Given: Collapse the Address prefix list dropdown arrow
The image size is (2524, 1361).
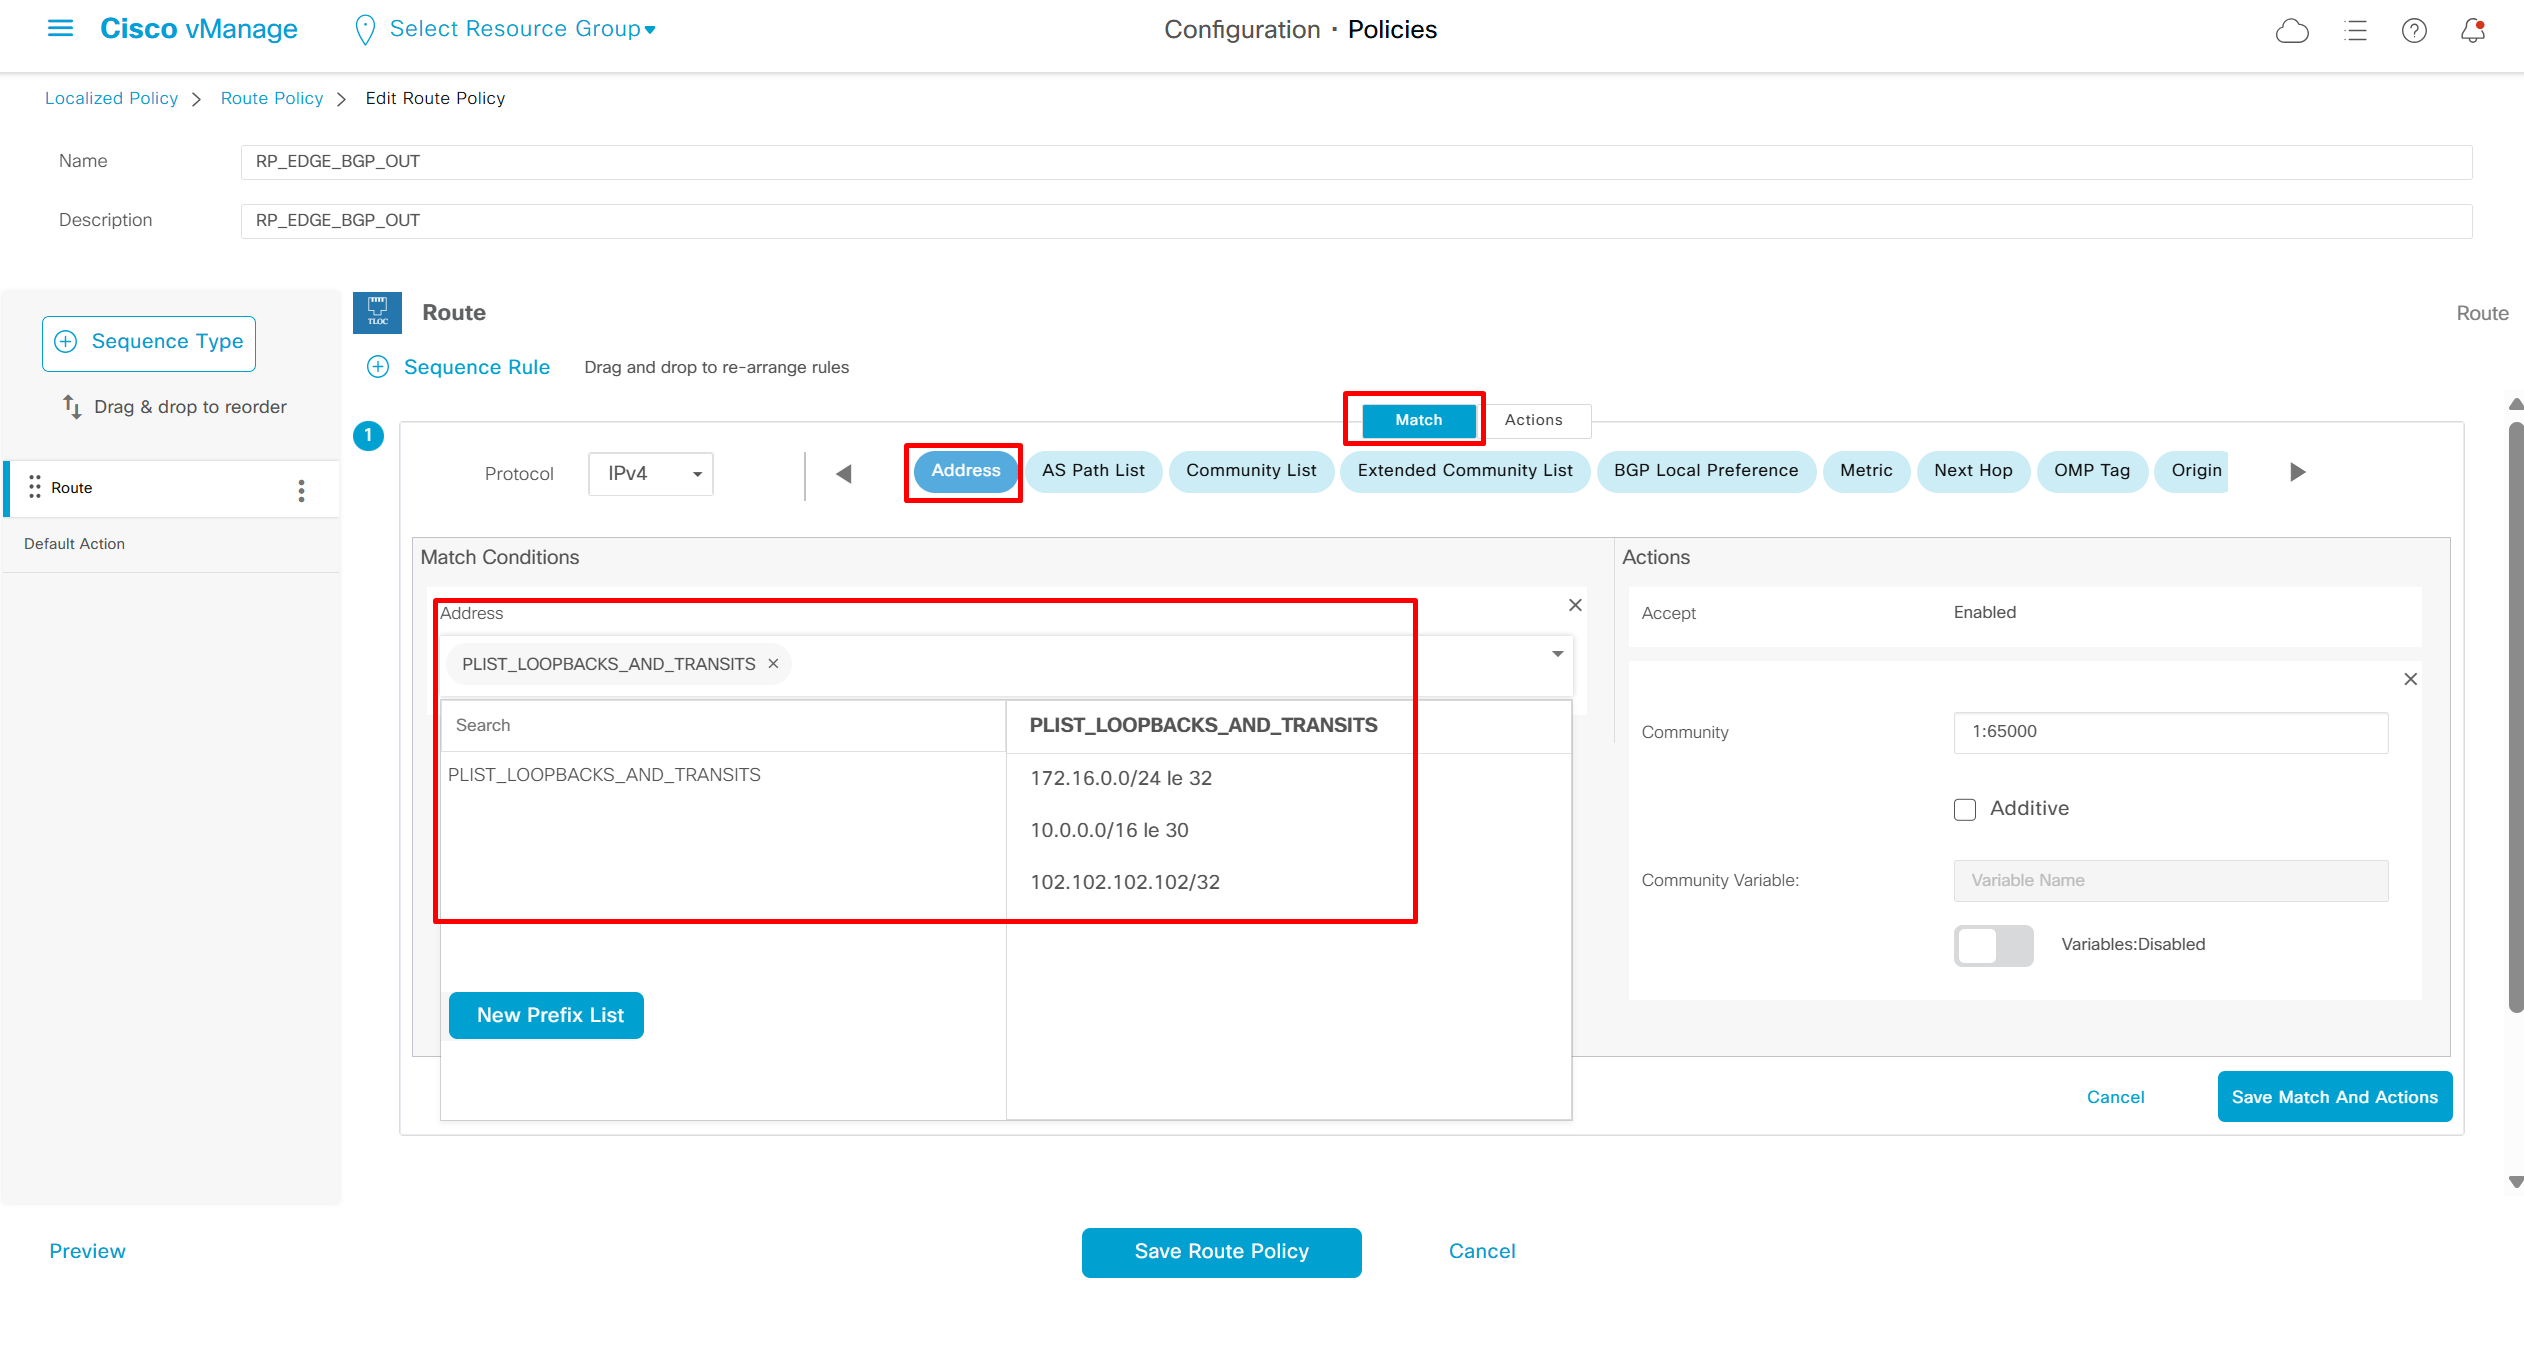Looking at the screenshot, I should (x=1557, y=654).
